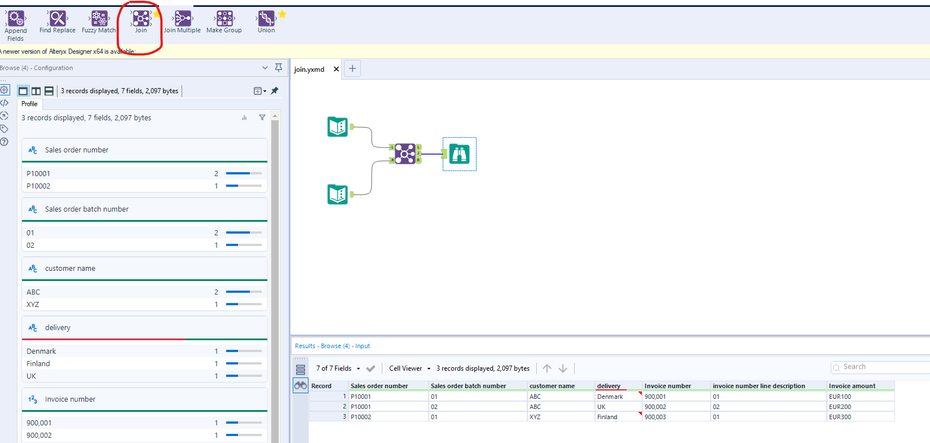
Task: Click the Profile panel vertical scrollbar
Action: point(275,279)
